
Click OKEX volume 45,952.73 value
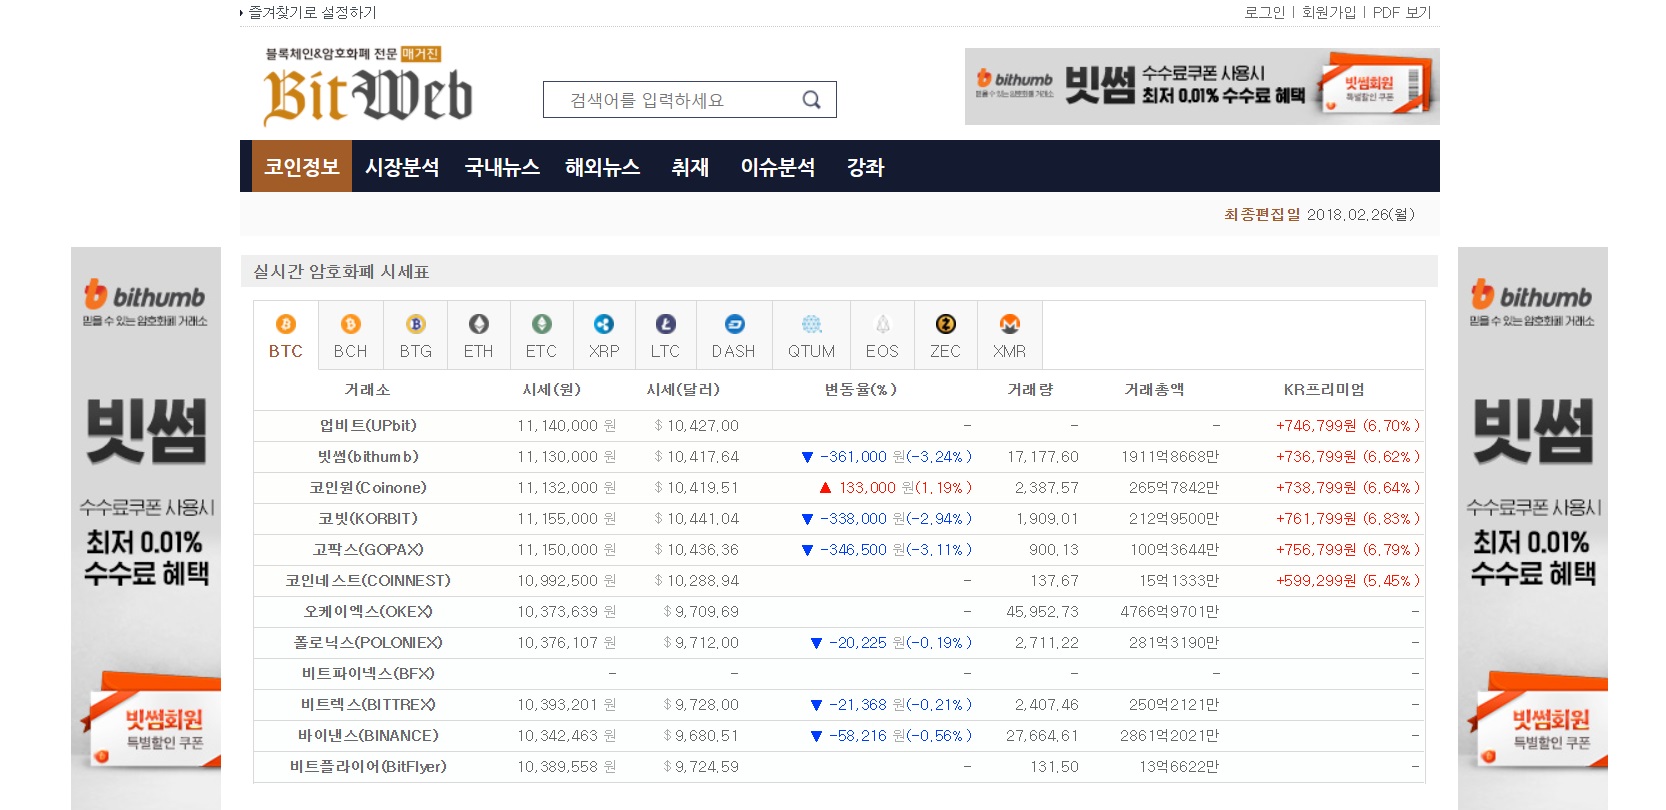point(1042,612)
